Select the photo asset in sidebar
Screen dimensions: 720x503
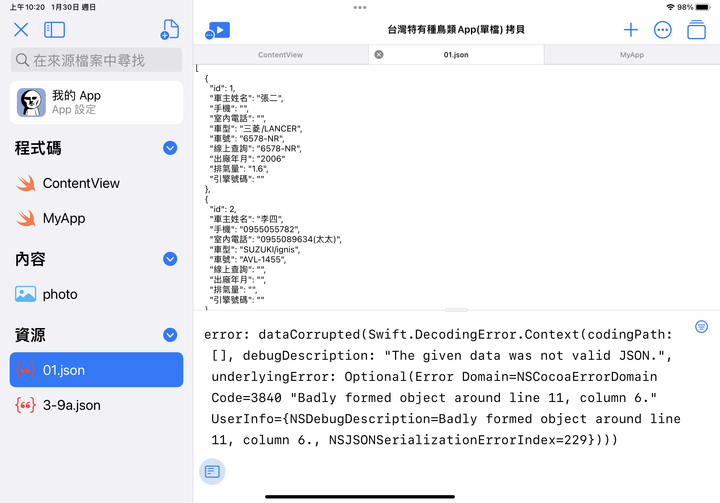click(96, 294)
